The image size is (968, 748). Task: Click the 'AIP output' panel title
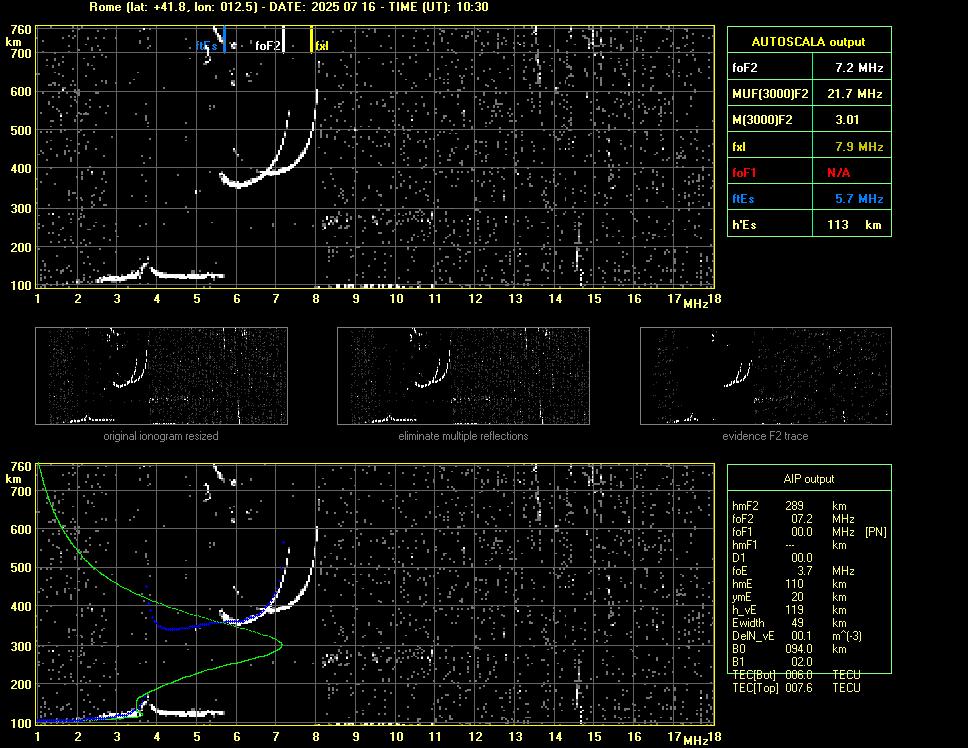pos(808,479)
